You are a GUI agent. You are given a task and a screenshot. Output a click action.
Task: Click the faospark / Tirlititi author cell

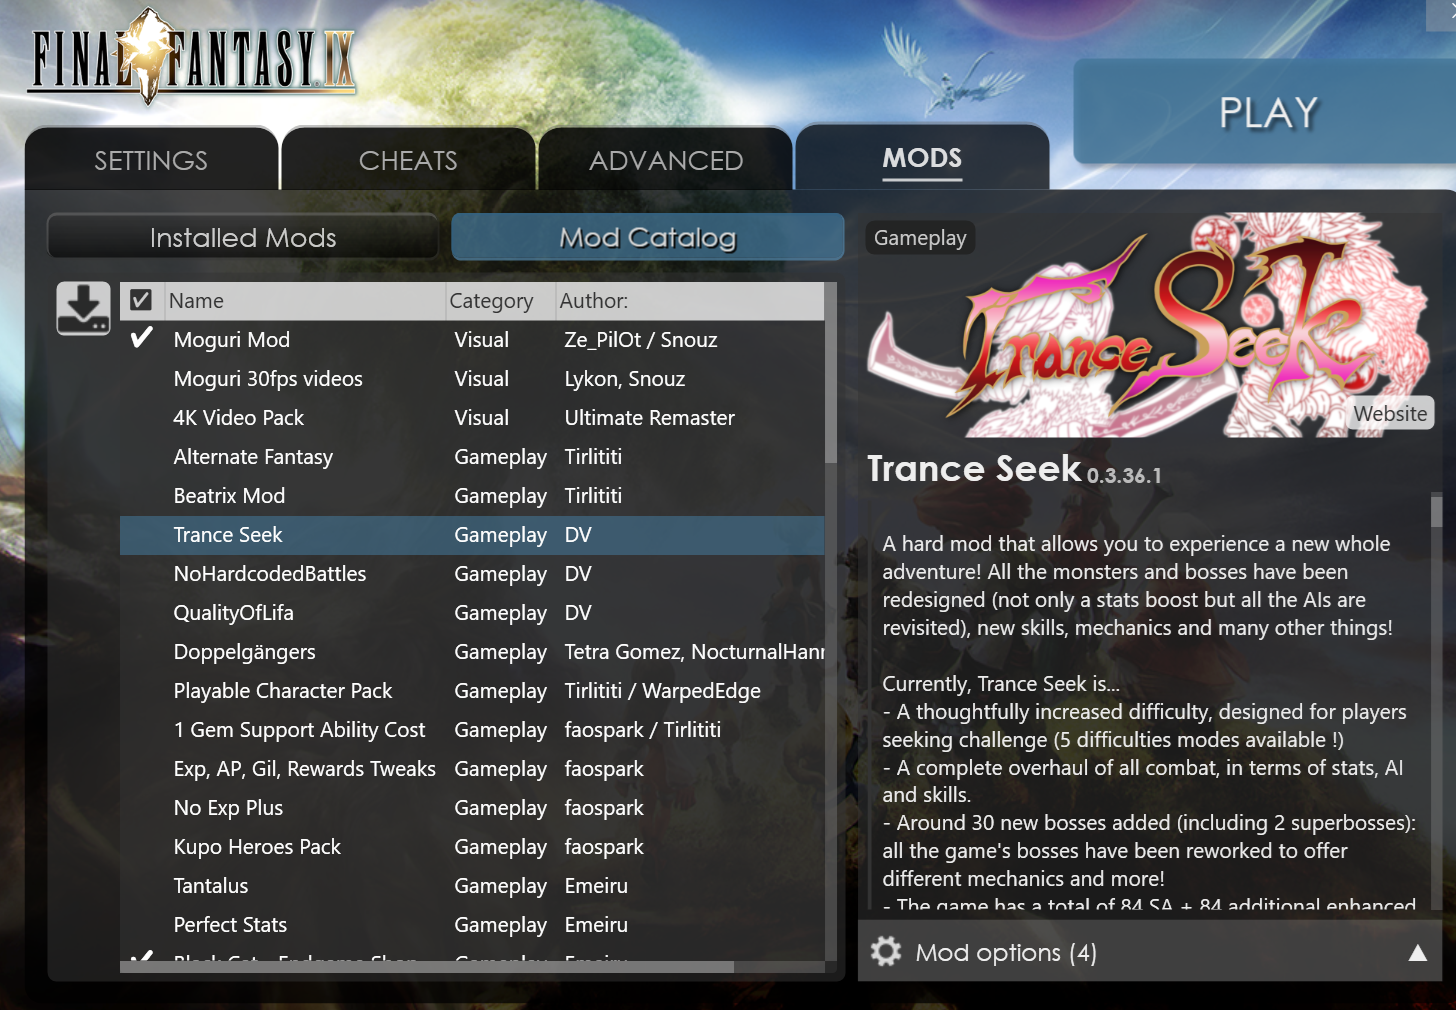(642, 730)
